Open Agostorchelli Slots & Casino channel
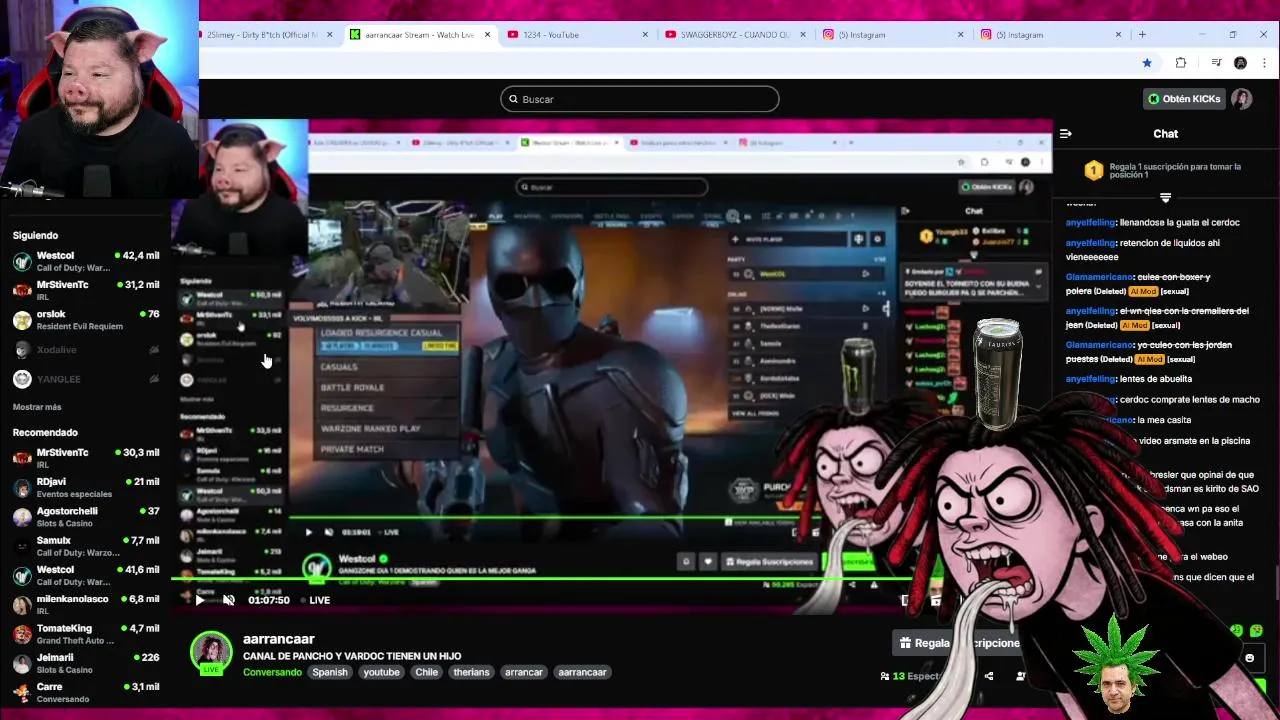The width and height of the screenshot is (1280, 720). pyautogui.click(x=86, y=517)
